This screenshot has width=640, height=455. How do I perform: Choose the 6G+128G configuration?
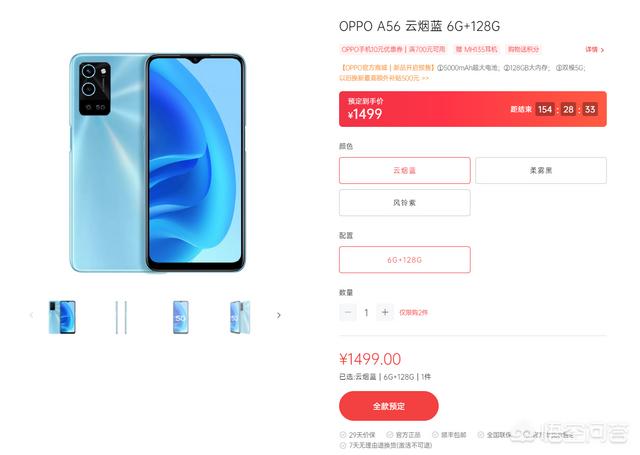[404, 260]
